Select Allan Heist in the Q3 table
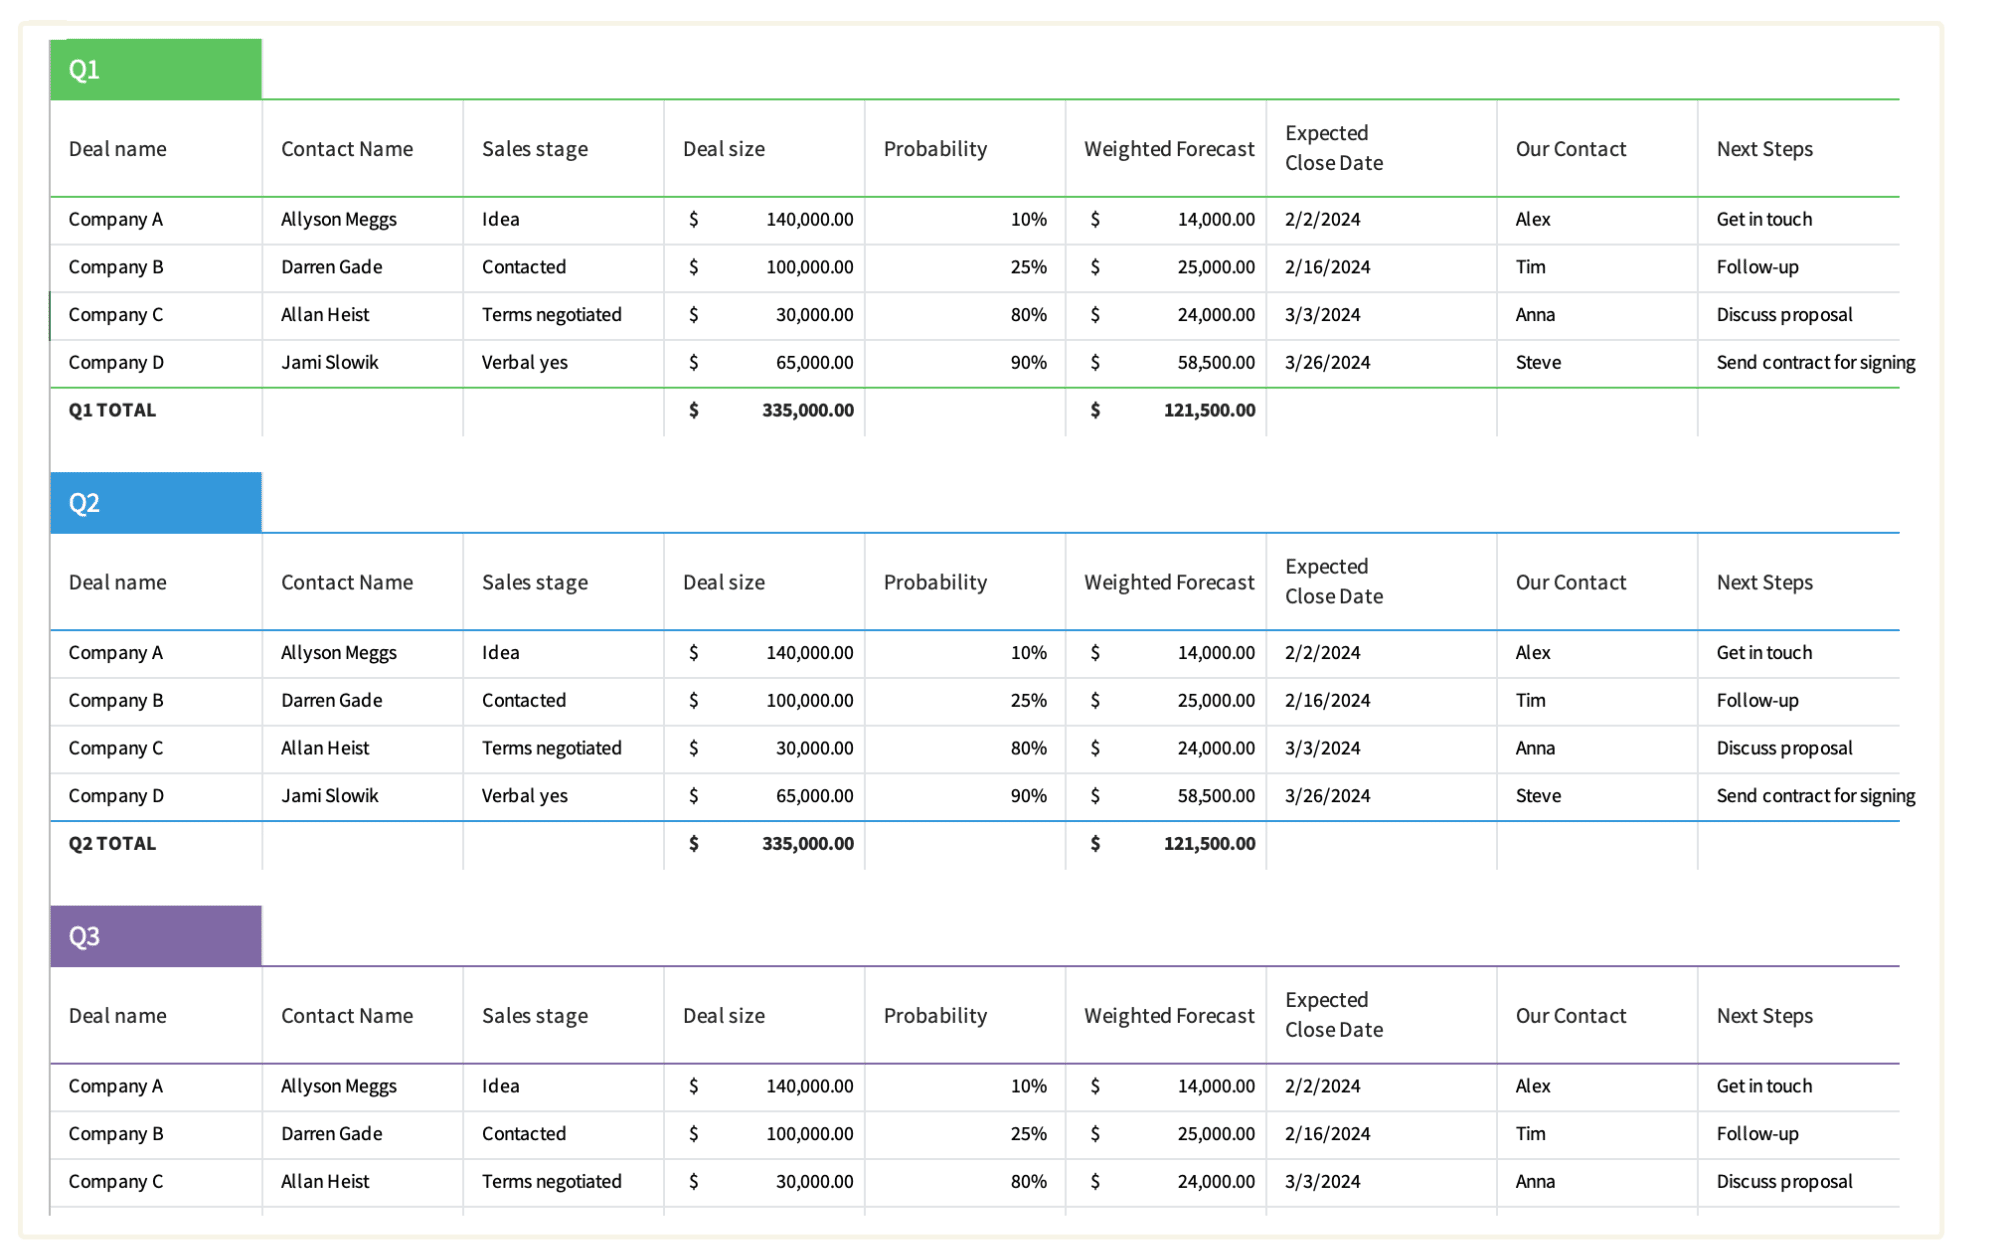Image resolution: width=1999 pixels, height=1258 pixels. (324, 1181)
